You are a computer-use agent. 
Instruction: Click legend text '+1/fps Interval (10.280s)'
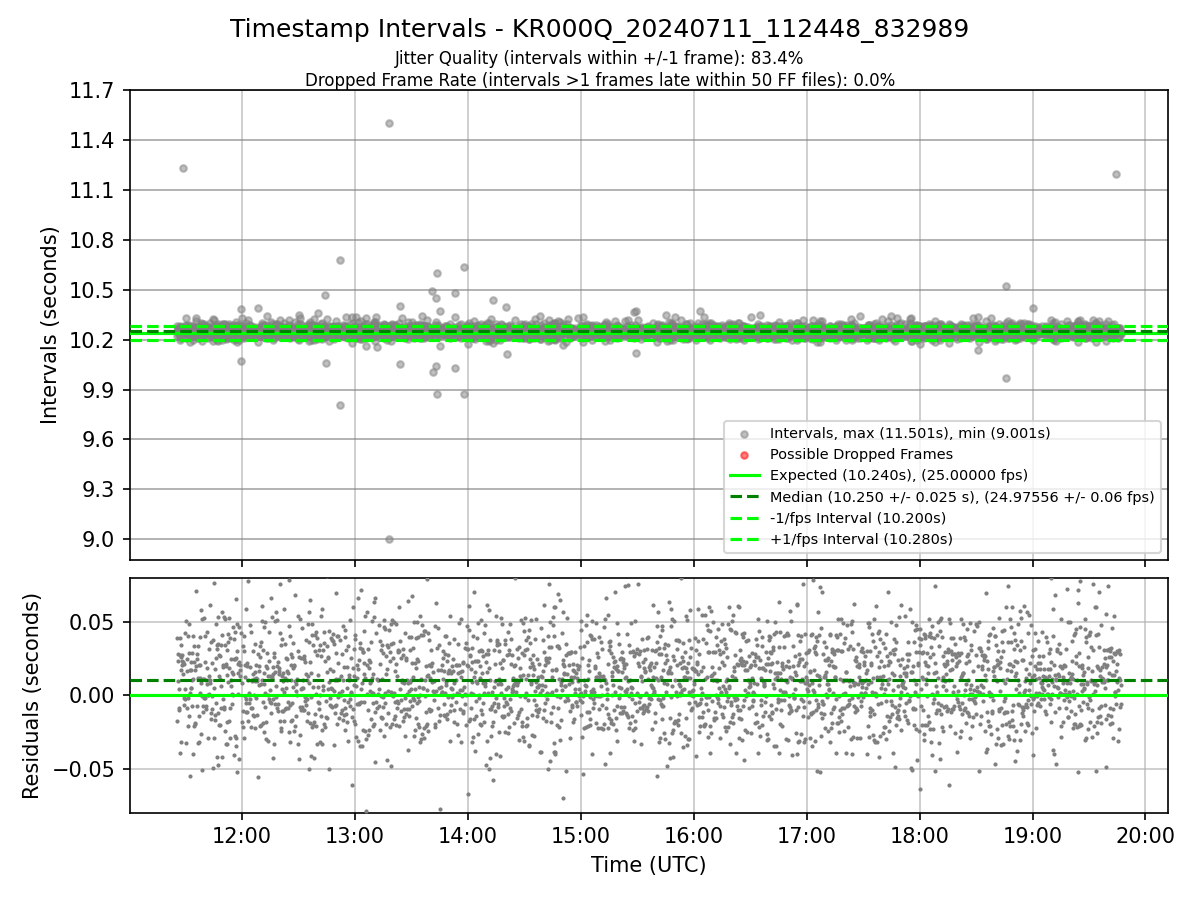click(x=861, y=539)
